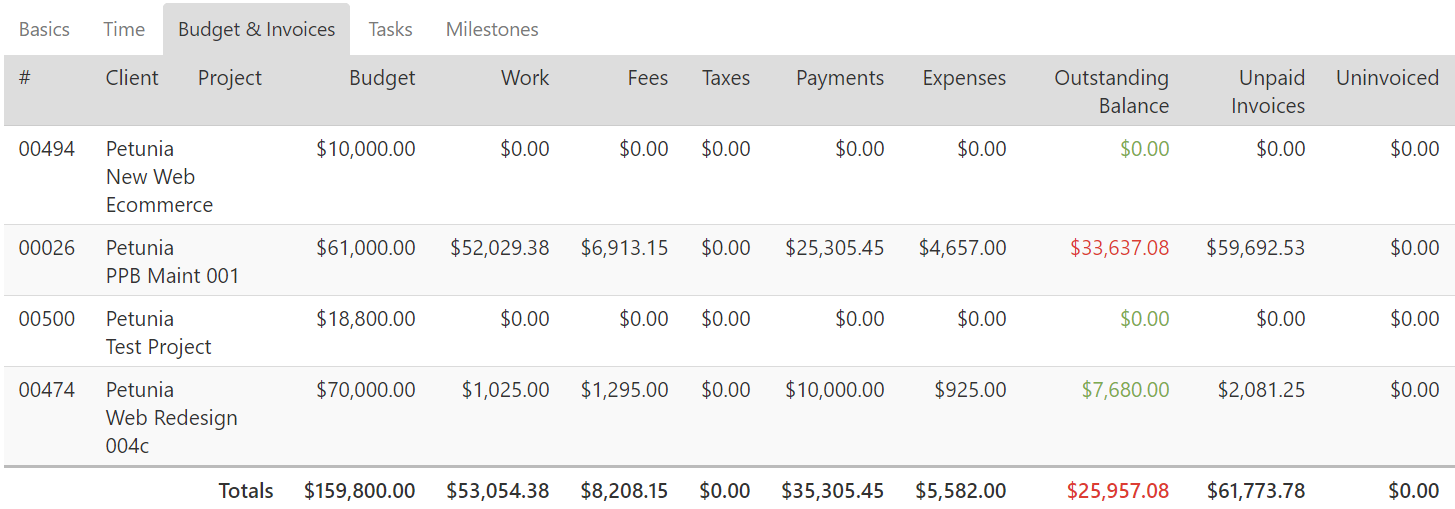Click the Payments column header
Viewport: 1455px width, 509px height.
click(x=840, y=78)
